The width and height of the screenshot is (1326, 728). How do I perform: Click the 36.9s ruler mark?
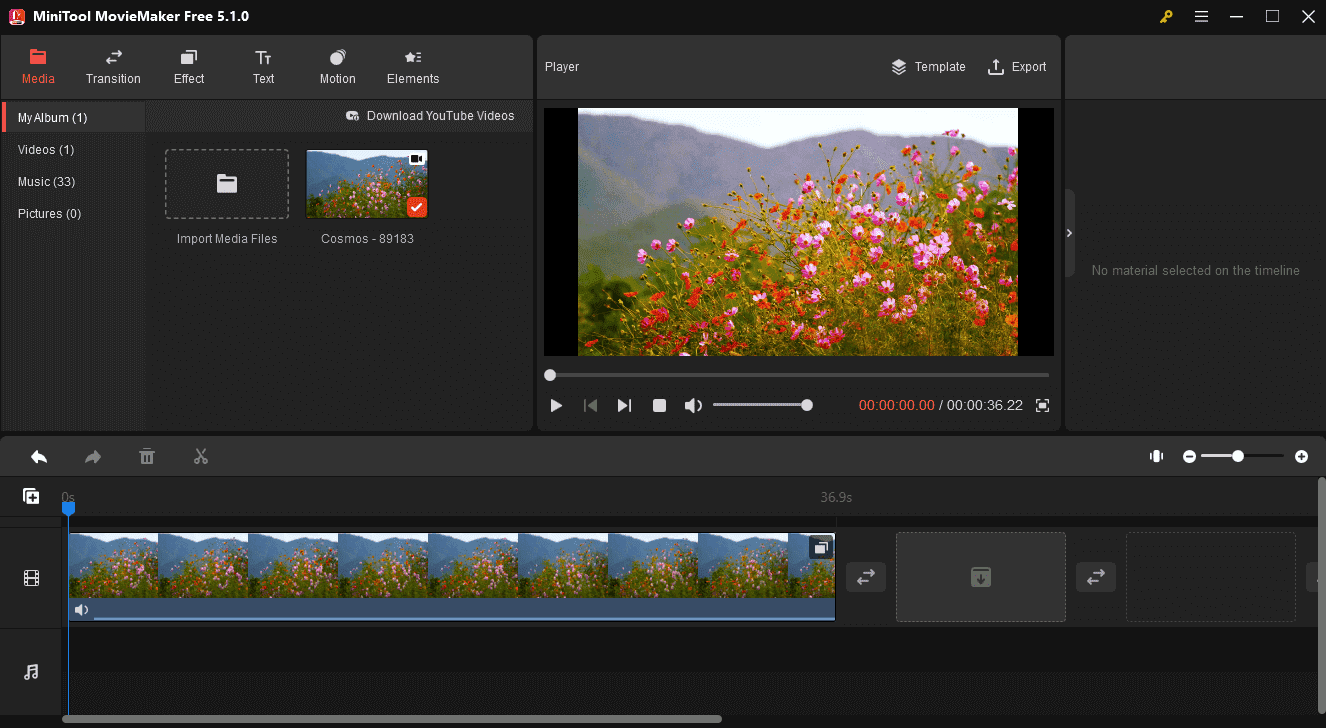coord(836,497)
